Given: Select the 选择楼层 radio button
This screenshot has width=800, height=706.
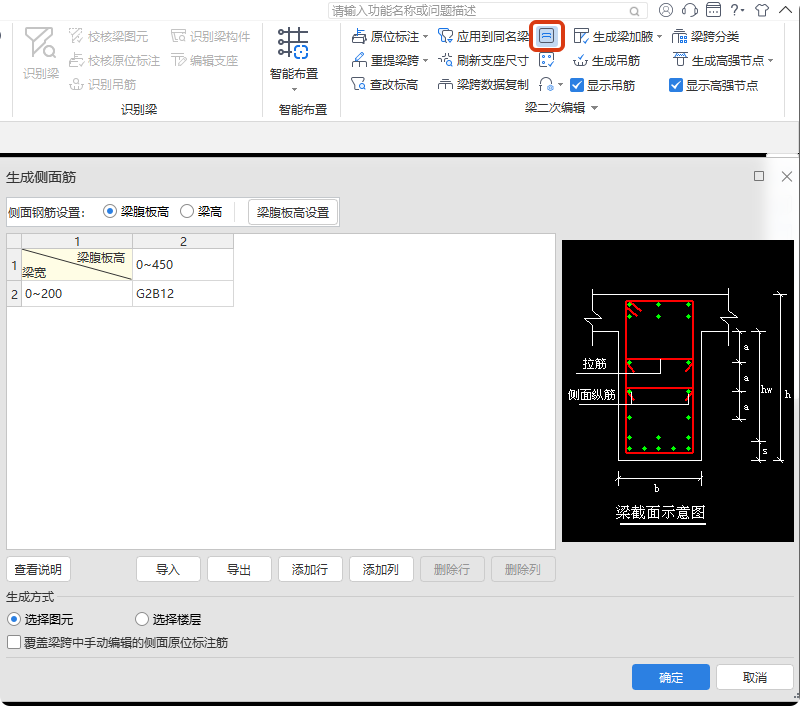Looking at the screenshot, I should tap(142, 619).
